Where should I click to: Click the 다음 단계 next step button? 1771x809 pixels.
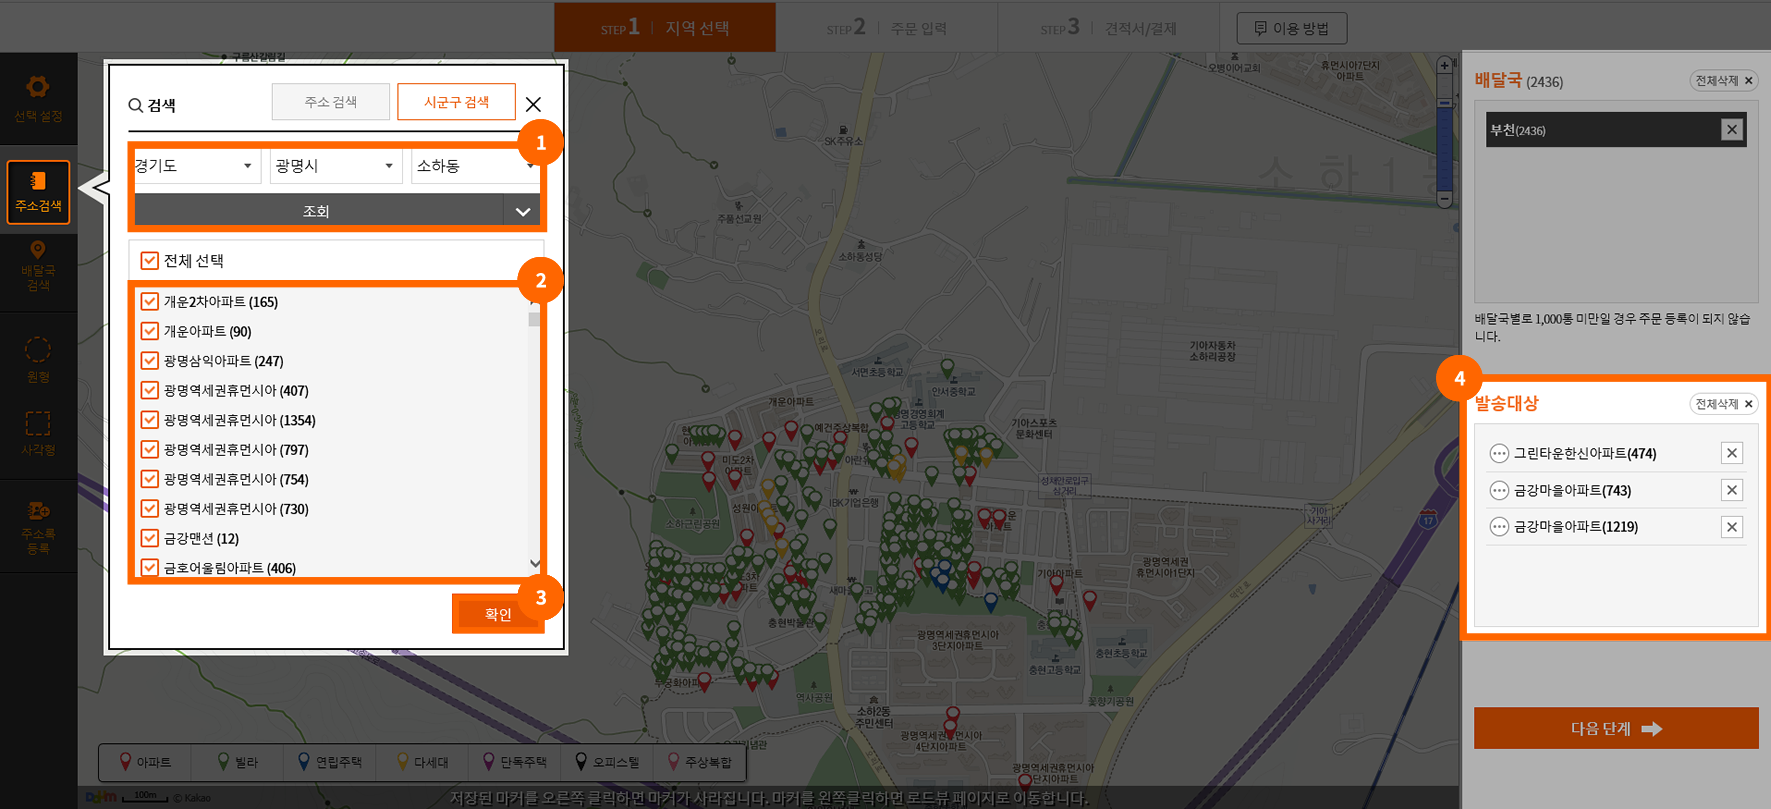(1615, 729)
